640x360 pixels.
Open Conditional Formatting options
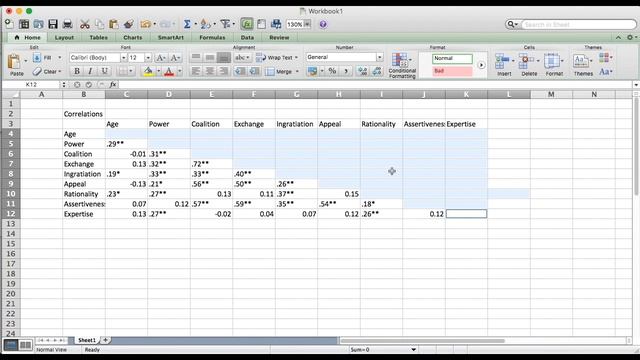(402, 65)
